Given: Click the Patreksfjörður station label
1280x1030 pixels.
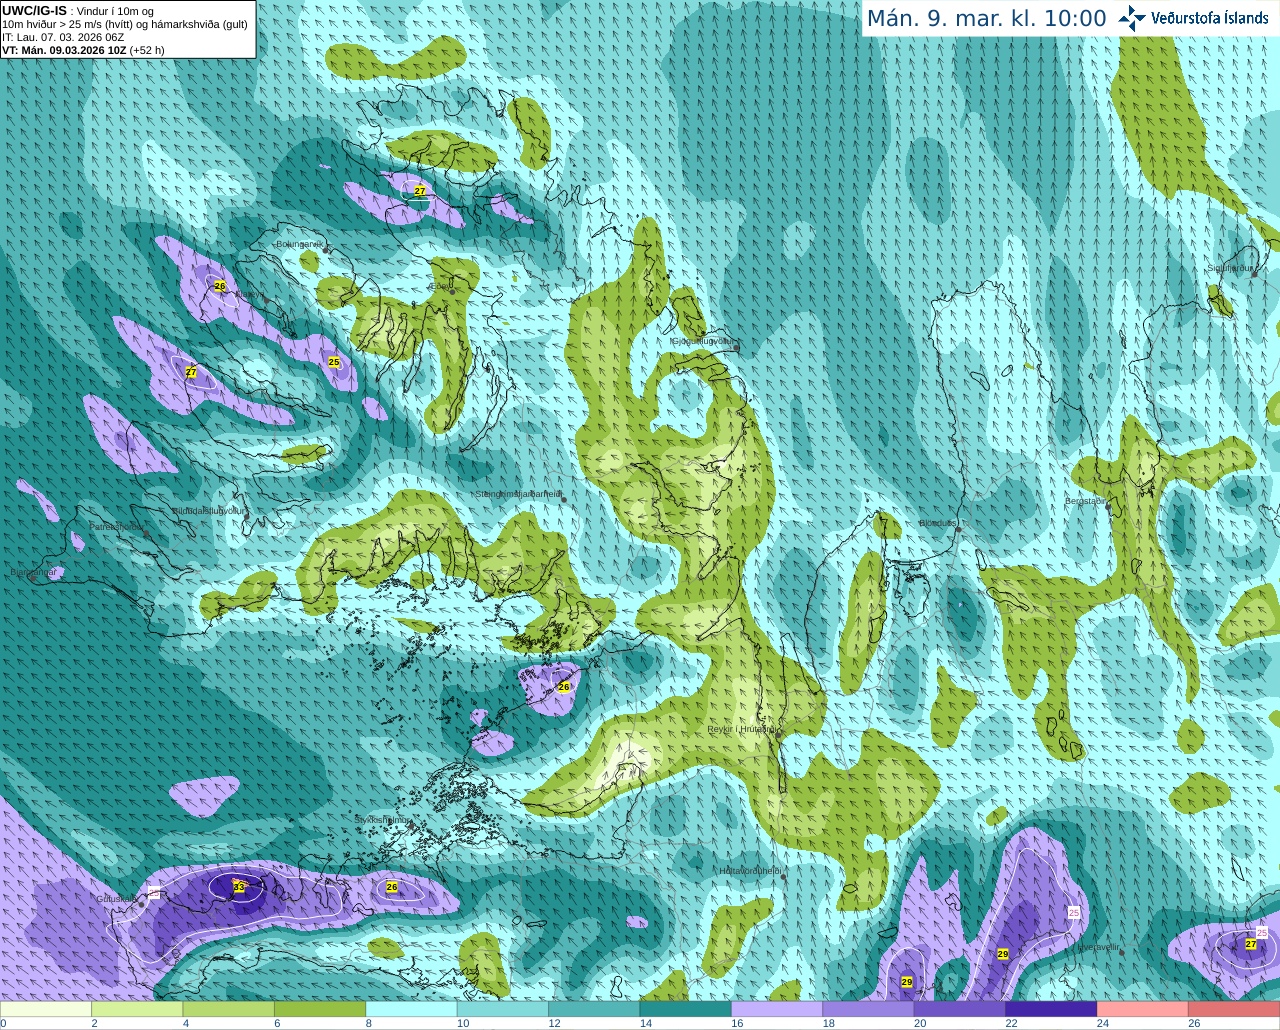Looking at the screenshot, I should pos(117,526).
